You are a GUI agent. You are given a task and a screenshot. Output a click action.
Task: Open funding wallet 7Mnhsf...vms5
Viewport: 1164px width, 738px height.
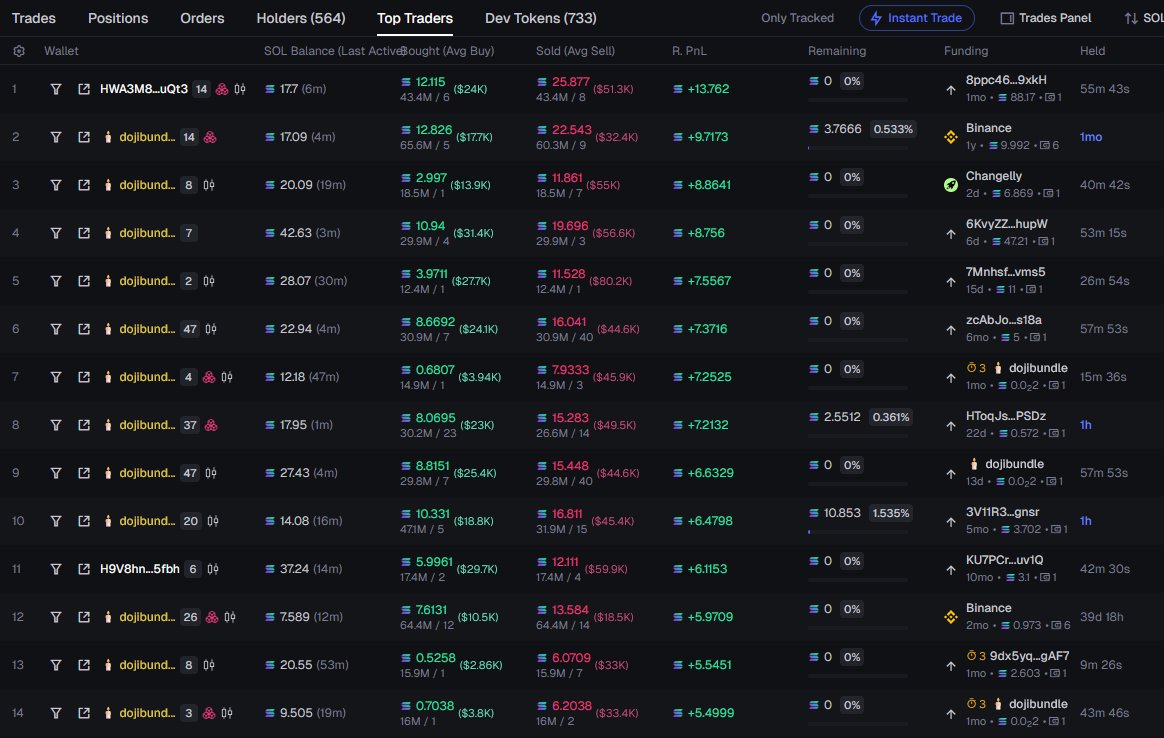pyautogui.click(x=1005, y=272)
